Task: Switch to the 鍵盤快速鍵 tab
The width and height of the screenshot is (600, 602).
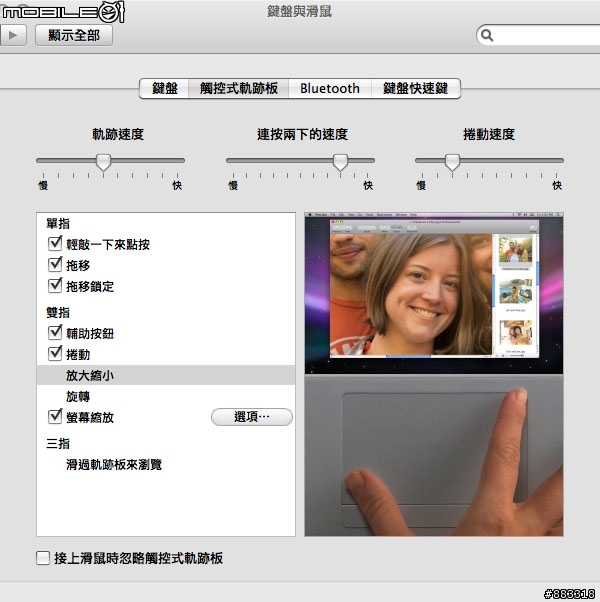Action: [415, 88]
